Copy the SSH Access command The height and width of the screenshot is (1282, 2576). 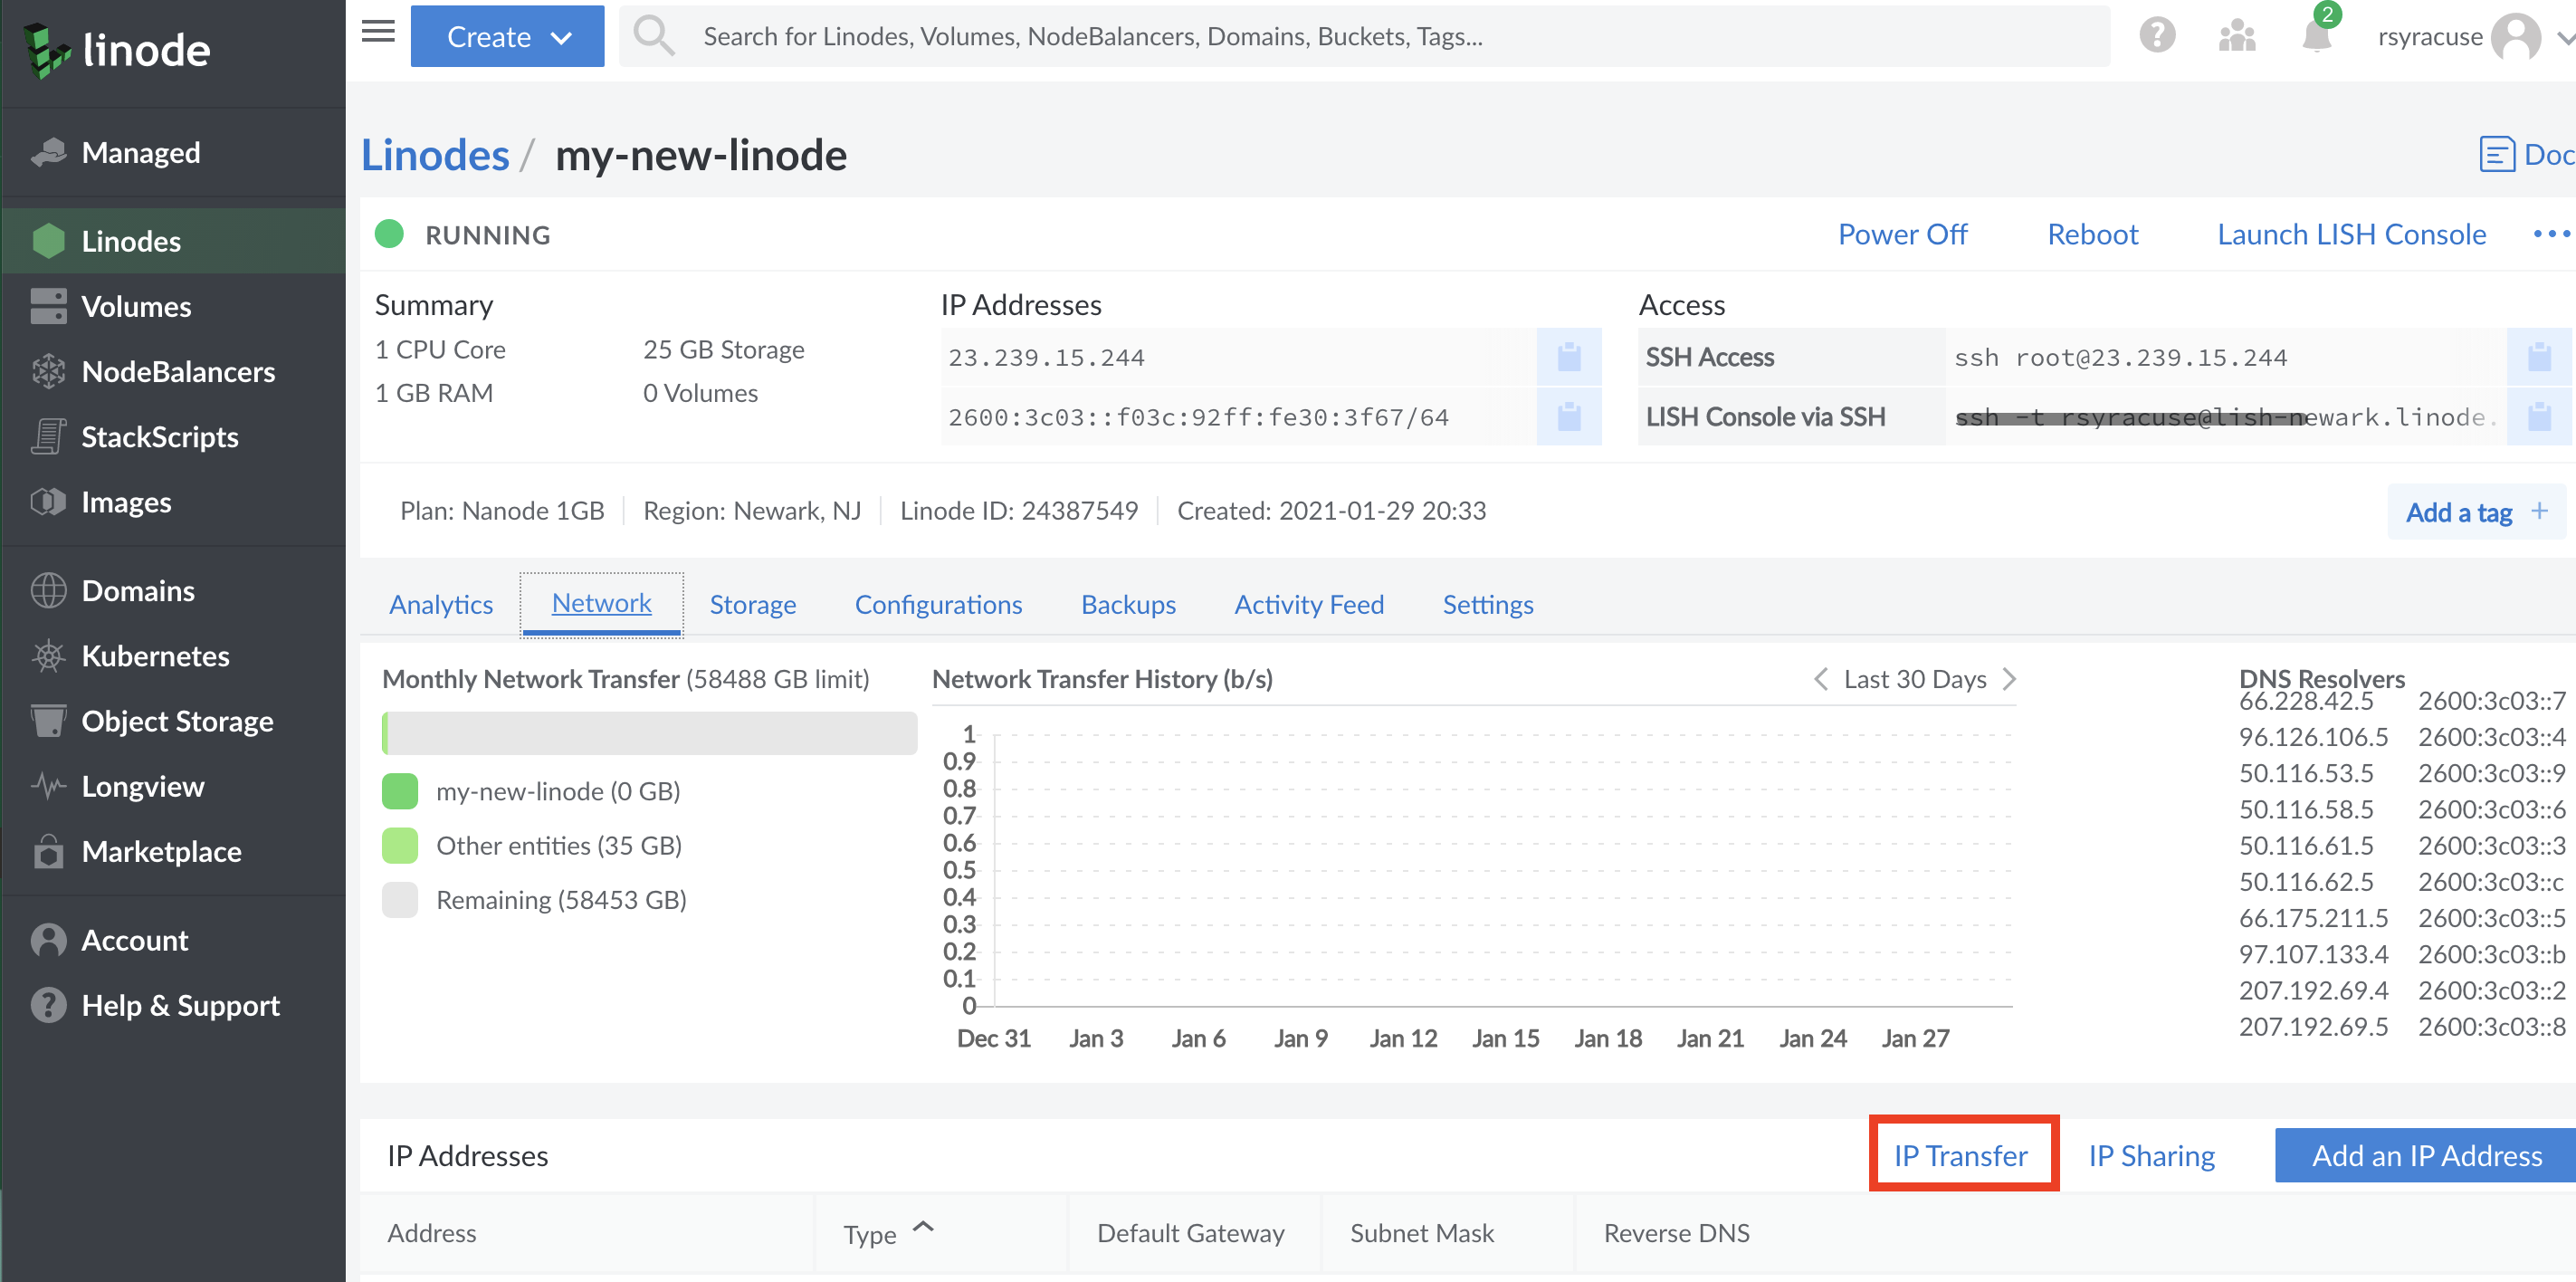click(x=2538, y=357)
